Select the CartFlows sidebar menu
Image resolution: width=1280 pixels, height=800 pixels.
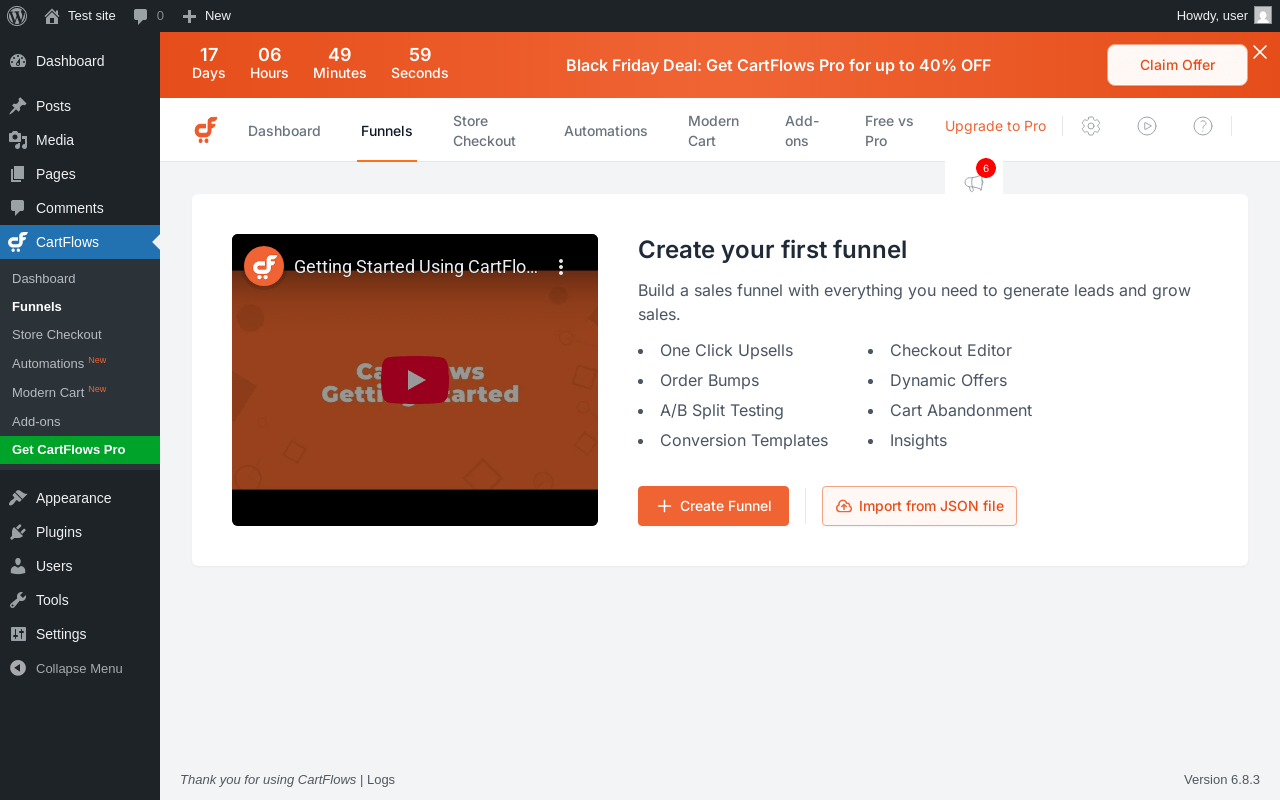pyautogui.click(x=80, y=242)
